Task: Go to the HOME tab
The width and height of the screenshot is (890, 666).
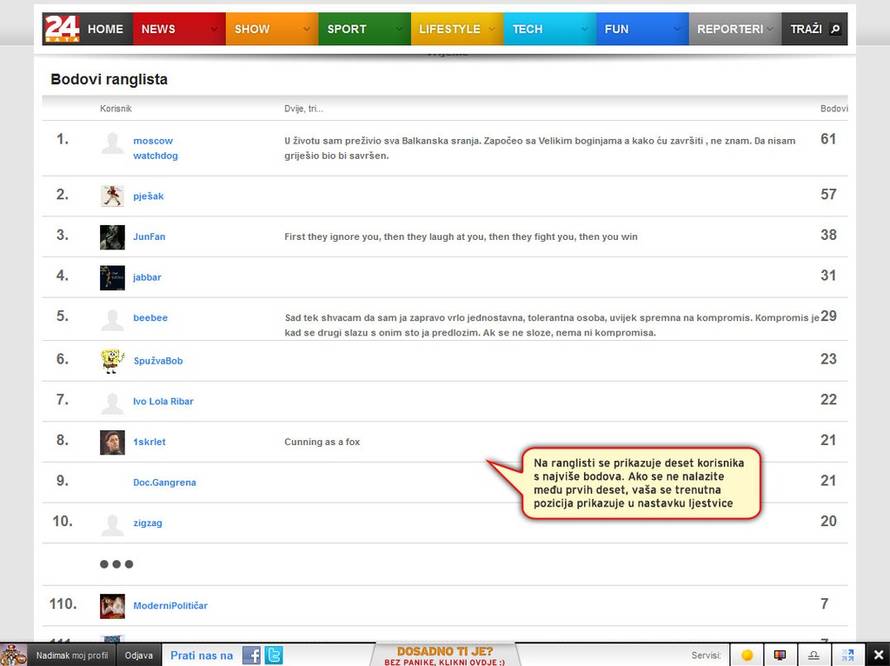Action: (105, 29)
